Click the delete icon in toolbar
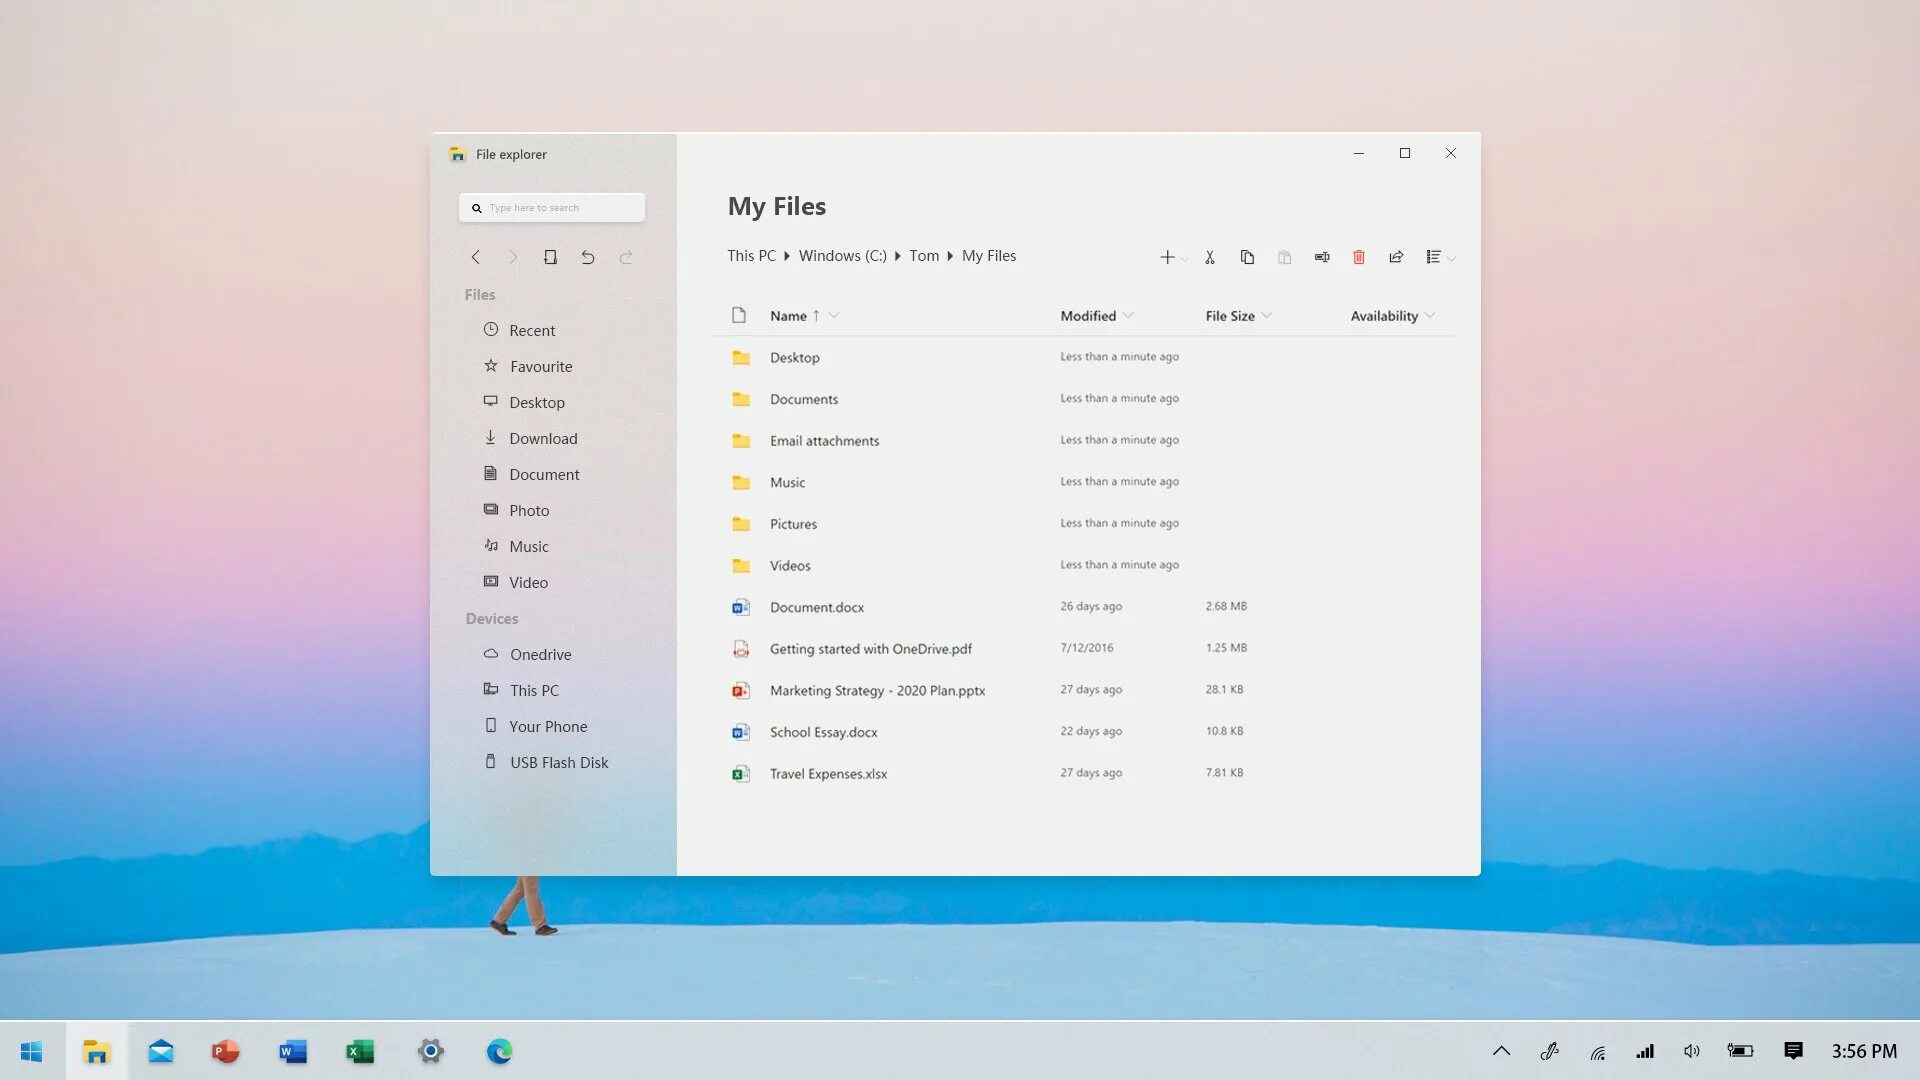 pos(1358,256)
